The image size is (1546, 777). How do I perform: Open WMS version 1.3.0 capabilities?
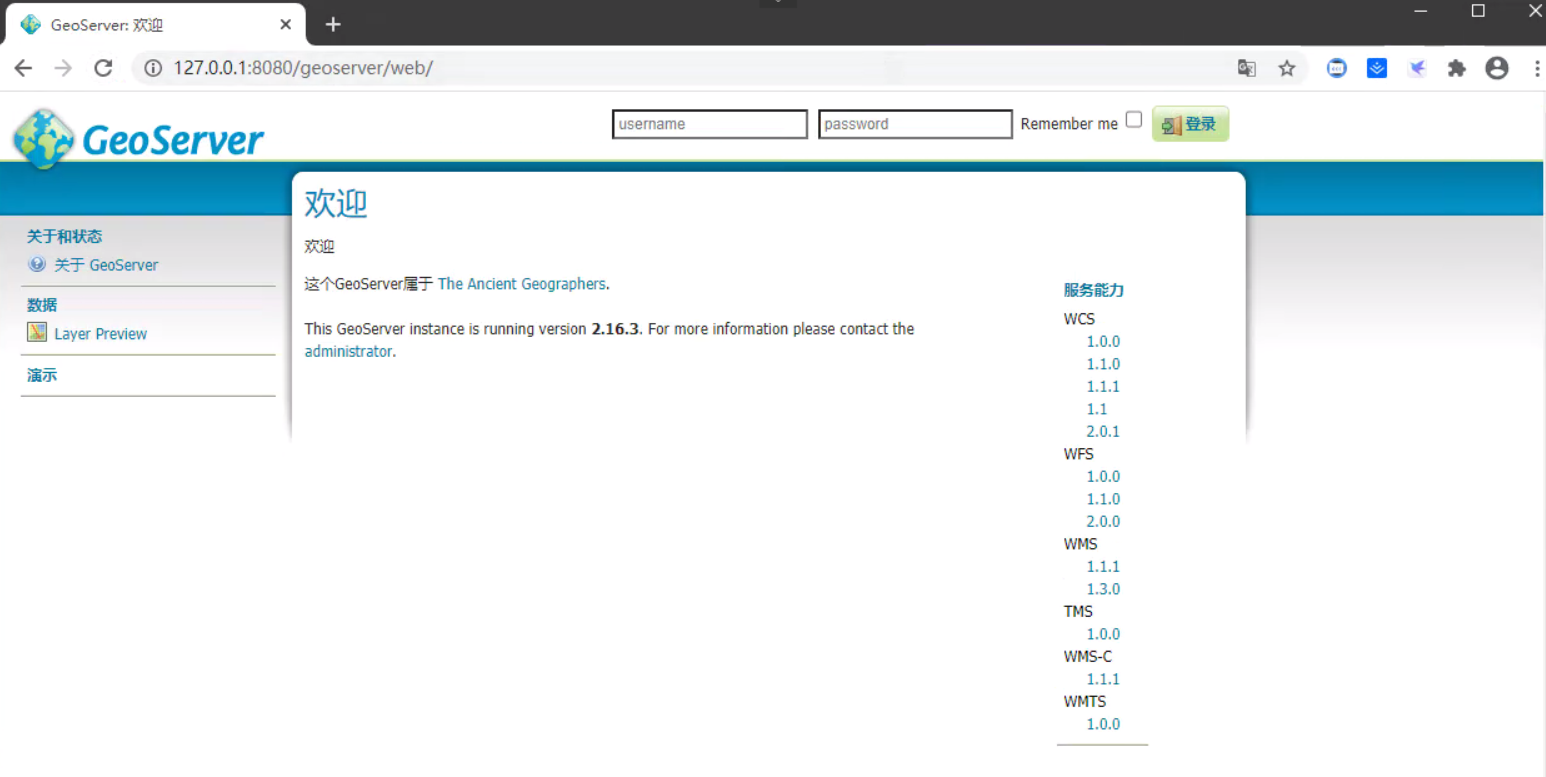(1103, 588)
